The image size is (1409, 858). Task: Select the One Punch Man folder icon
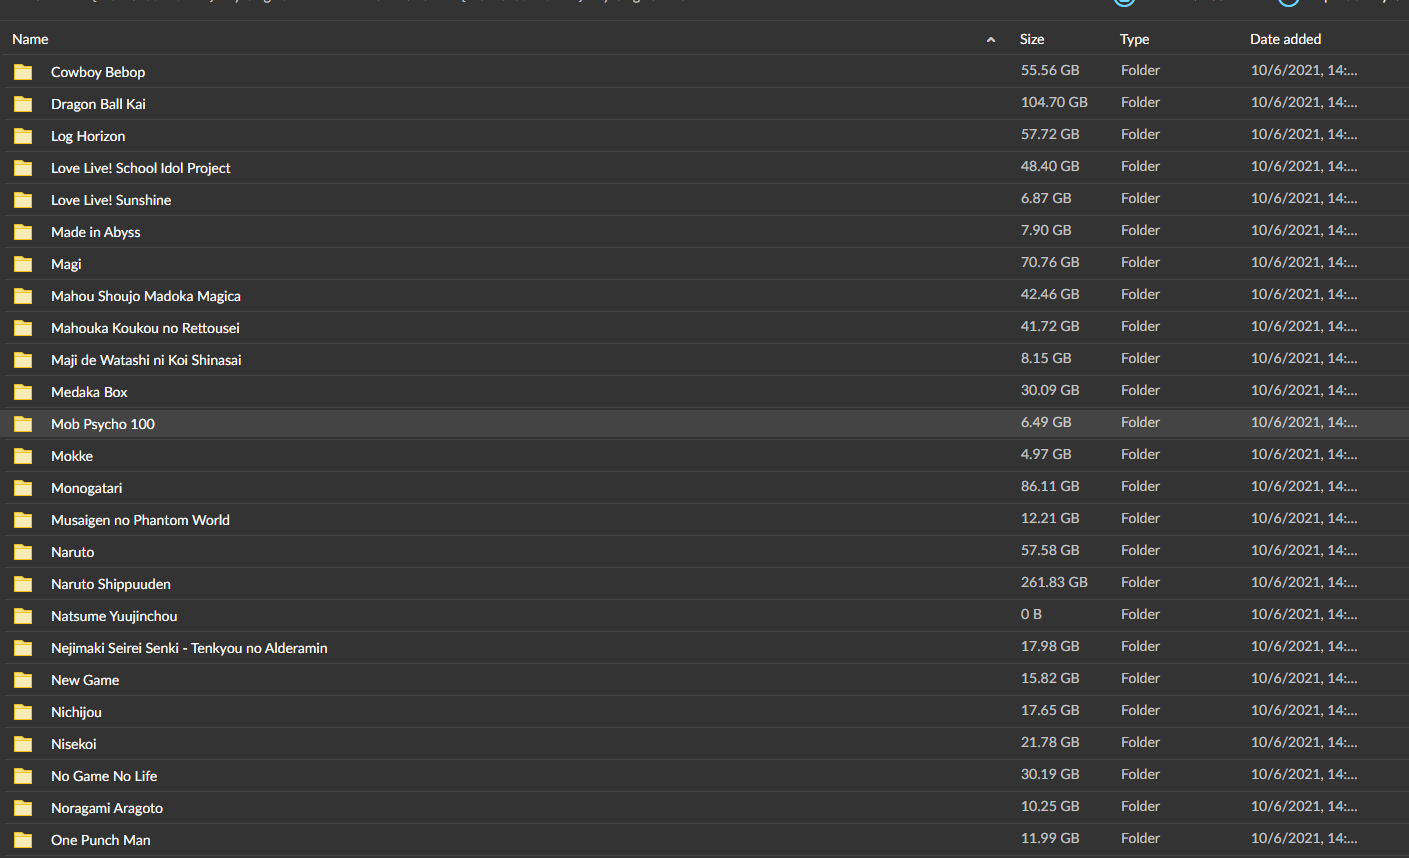[x=23, y=840]
